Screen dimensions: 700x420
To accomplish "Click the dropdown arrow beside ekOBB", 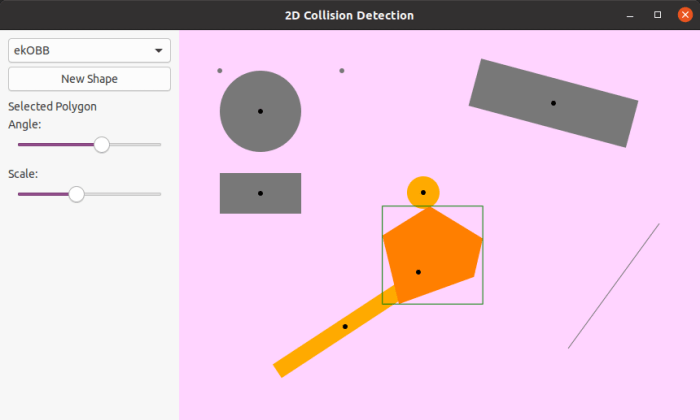I will click(158, 50).
